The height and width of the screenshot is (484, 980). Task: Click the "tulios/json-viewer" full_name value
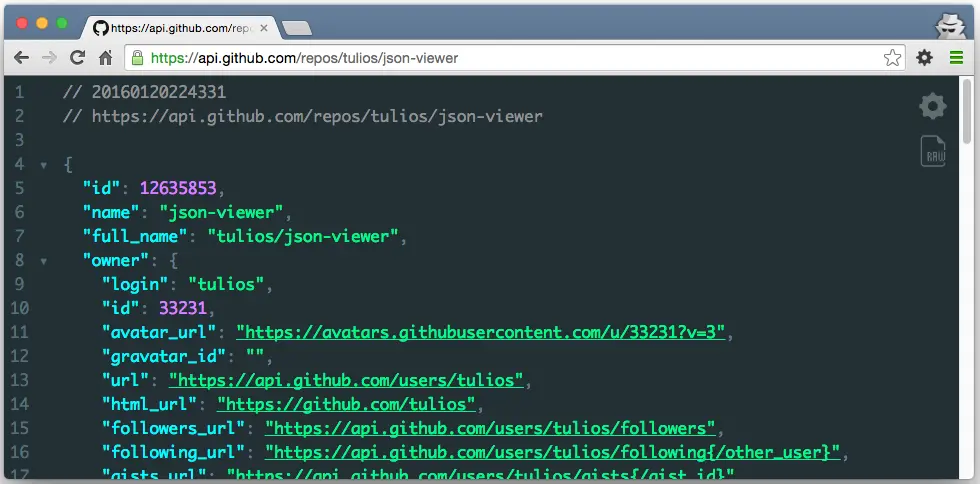point(303,236)
